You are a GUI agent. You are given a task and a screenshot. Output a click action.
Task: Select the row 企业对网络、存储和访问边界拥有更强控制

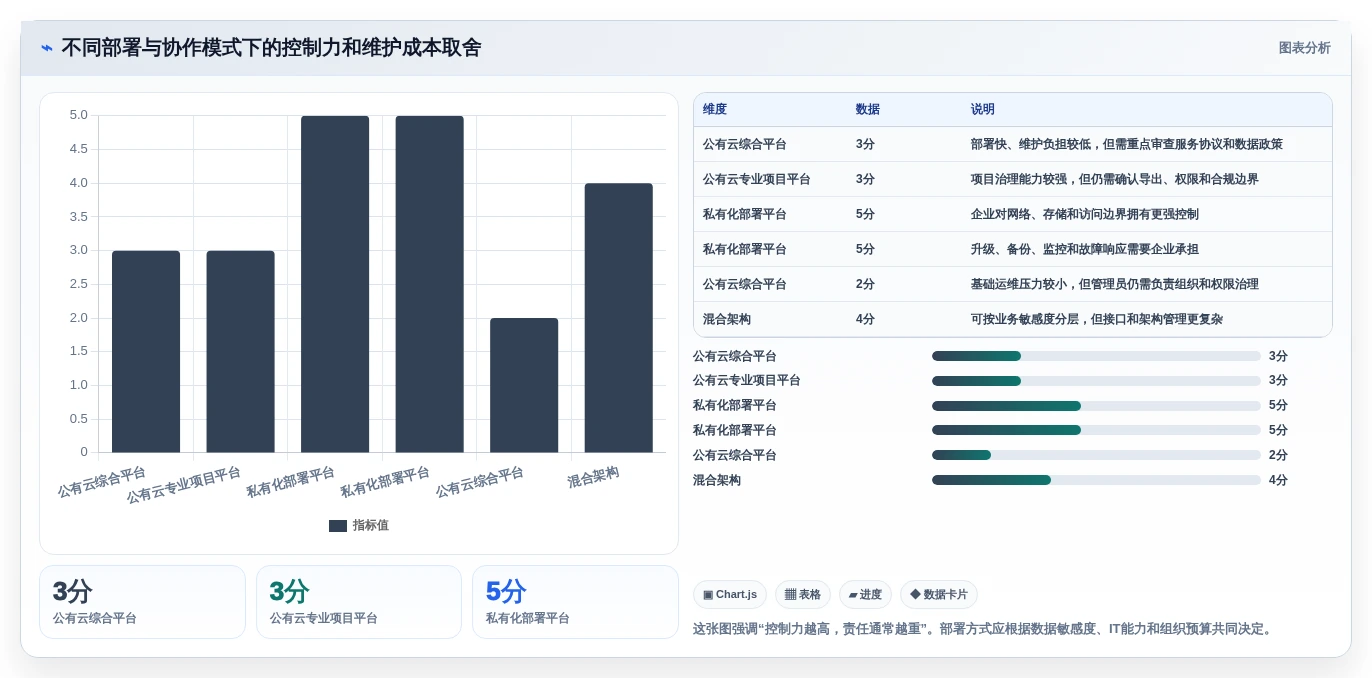[1012, 214]
